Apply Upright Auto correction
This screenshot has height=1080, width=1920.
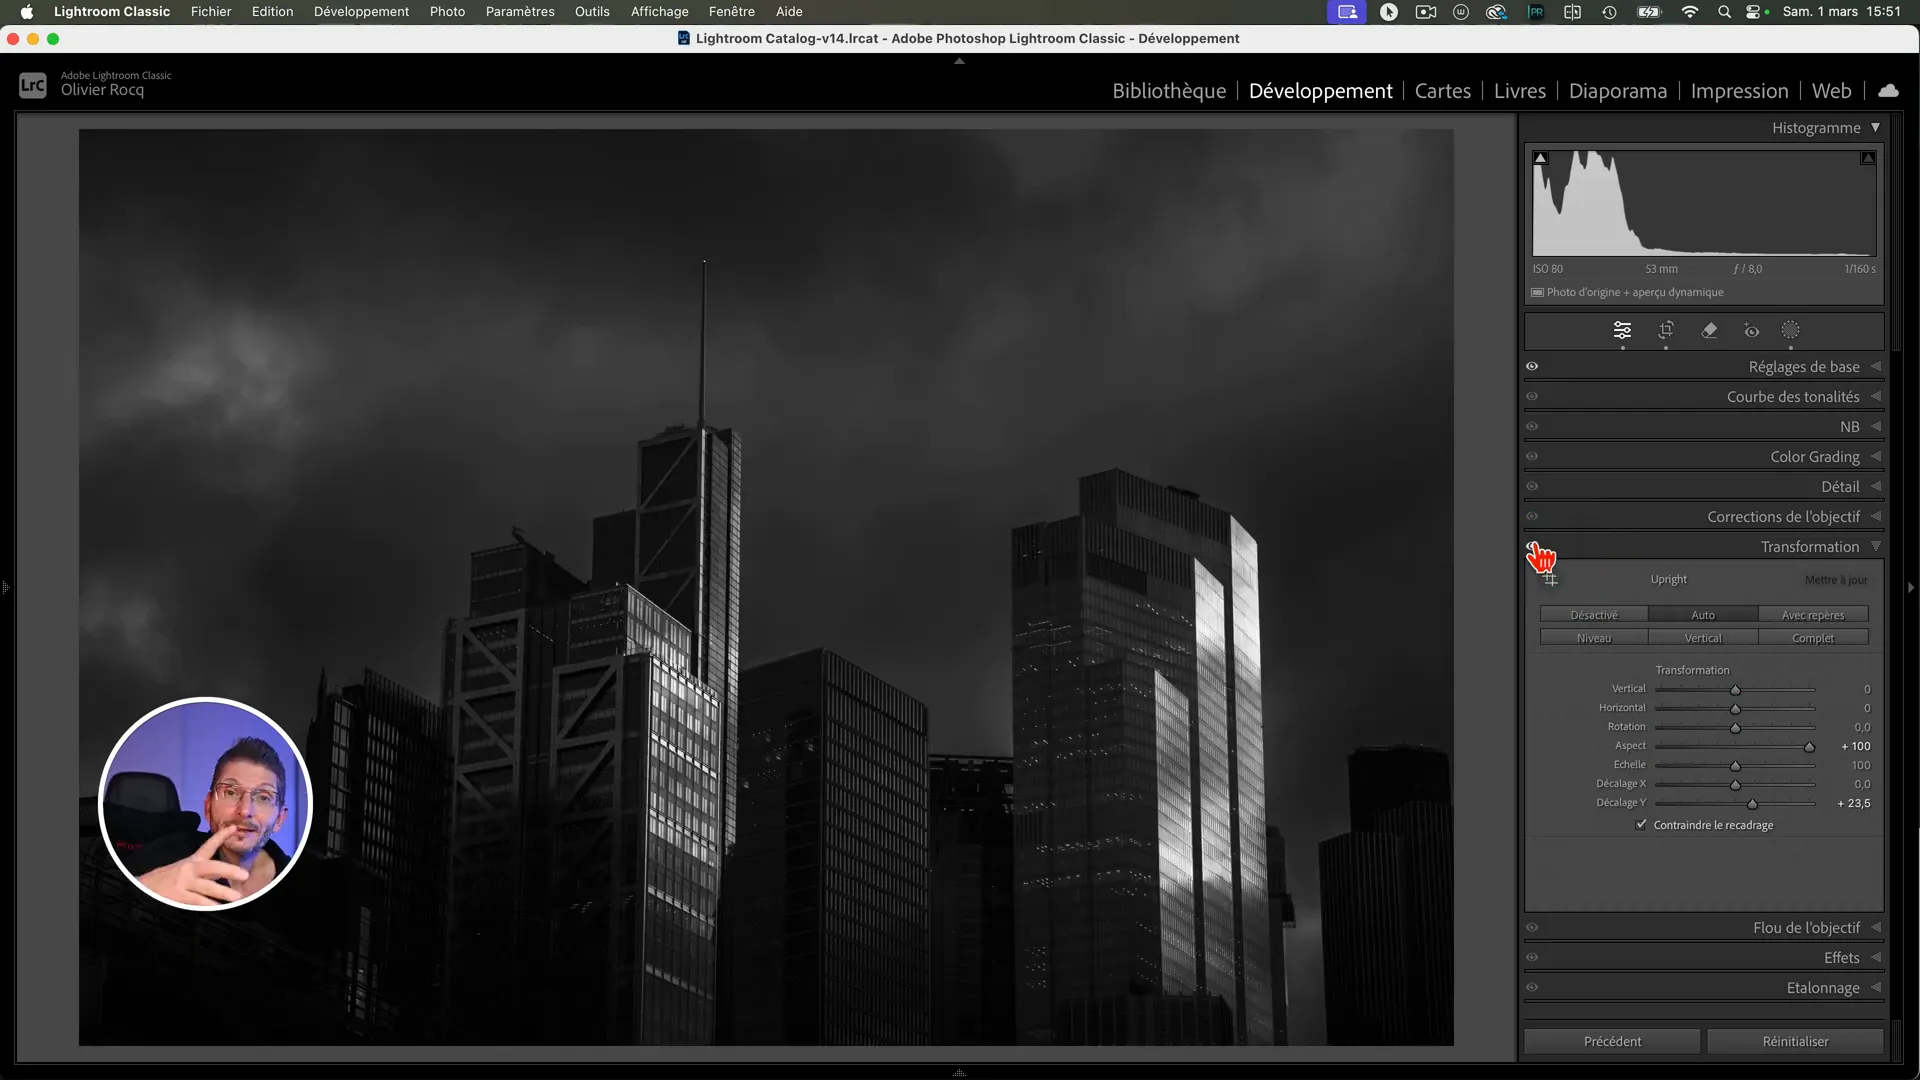coord(1702,615)
